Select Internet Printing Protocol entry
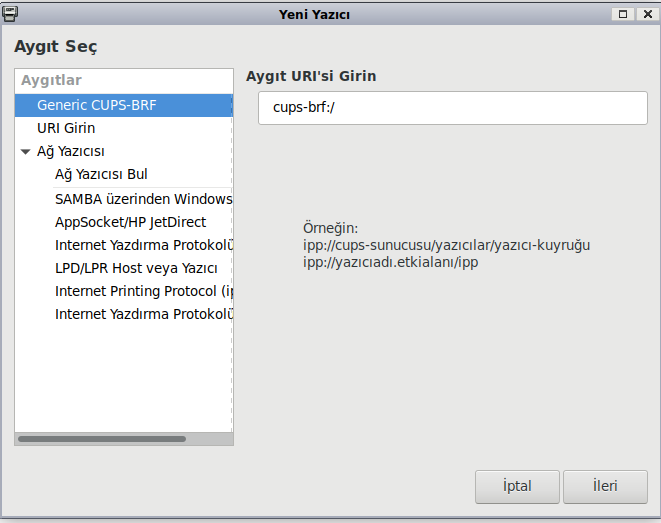 point(143,291)
